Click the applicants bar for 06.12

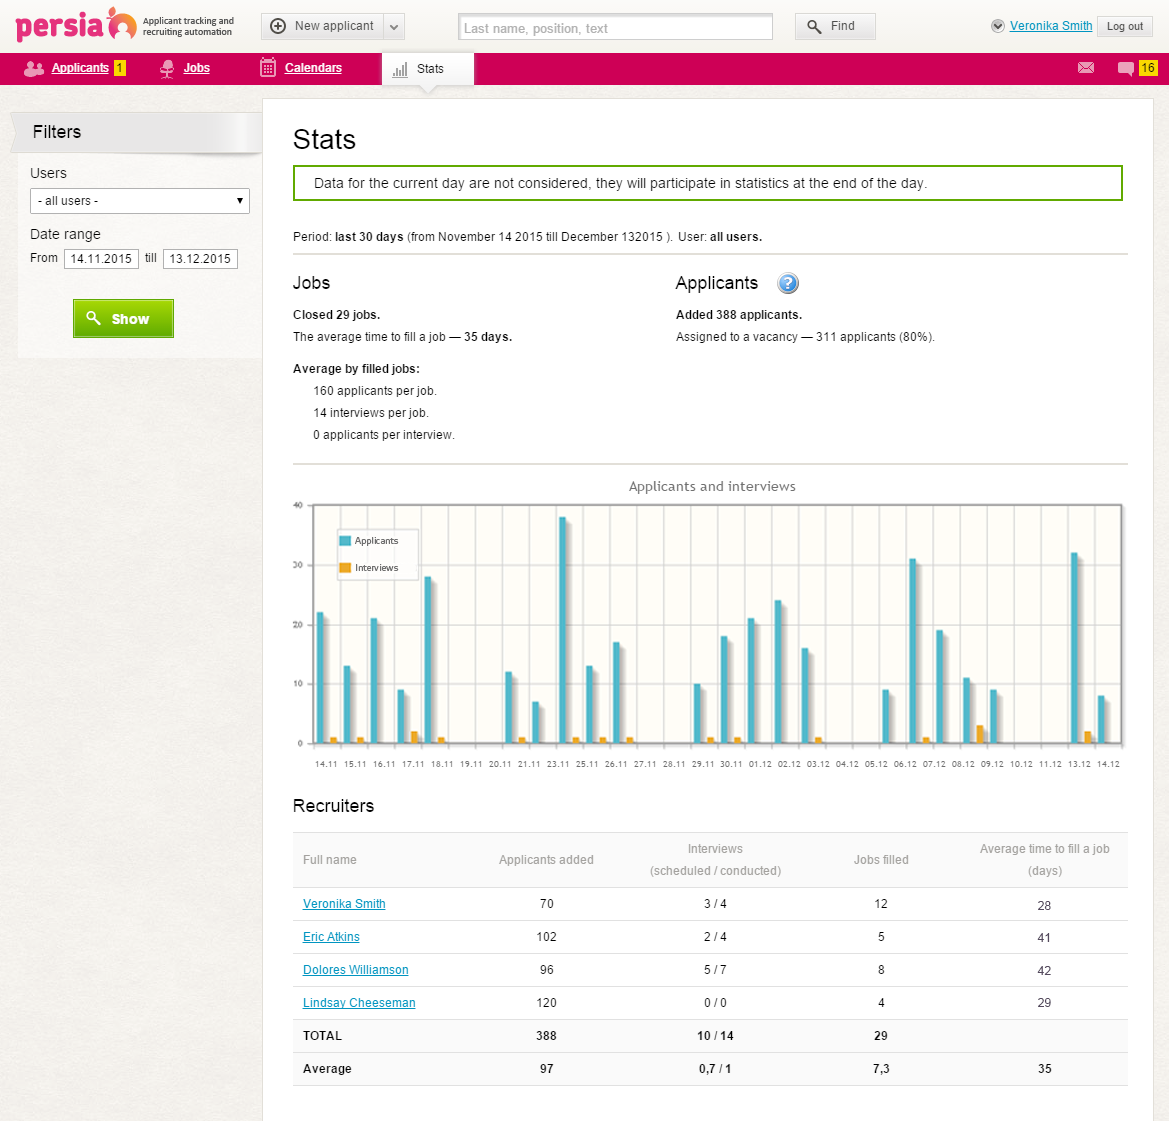[x=913, y=651]
